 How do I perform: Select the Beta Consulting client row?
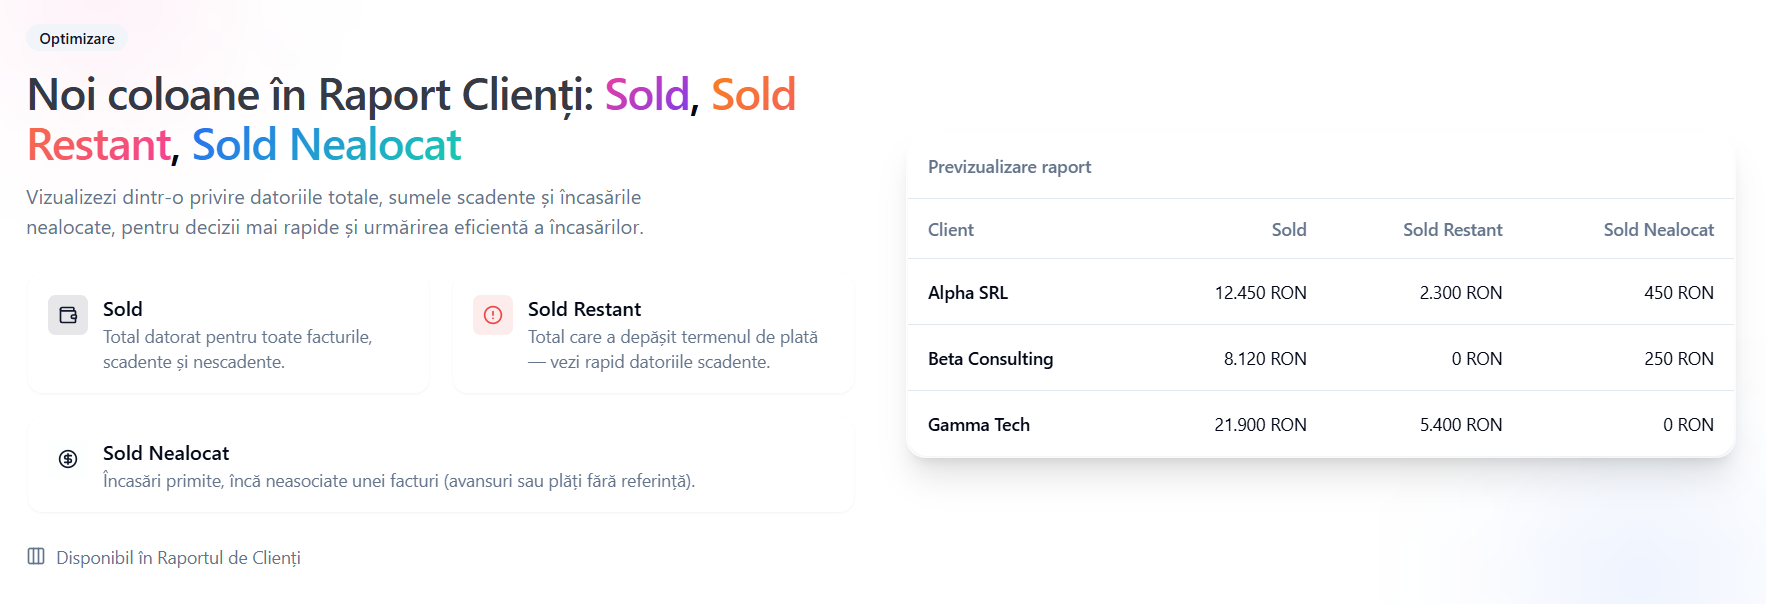[x=1320, y=358]
